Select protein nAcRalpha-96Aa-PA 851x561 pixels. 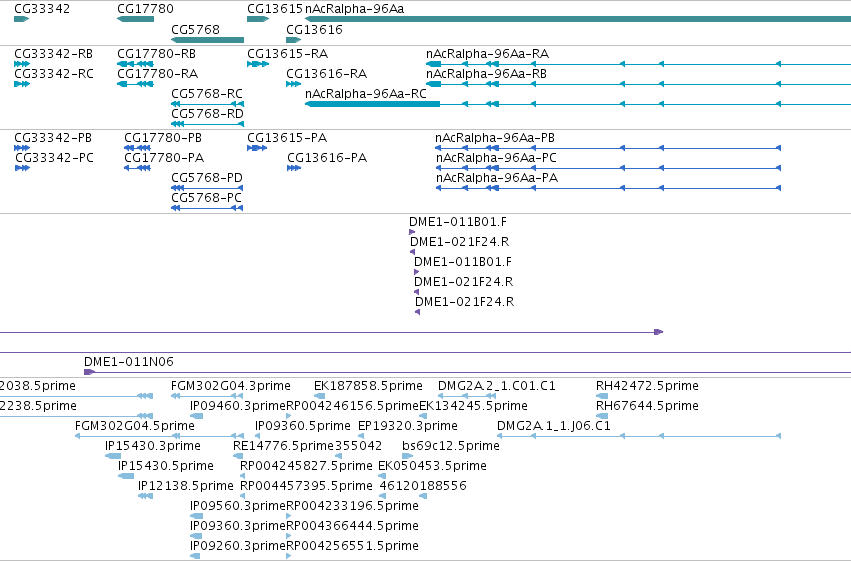point(608,188)
